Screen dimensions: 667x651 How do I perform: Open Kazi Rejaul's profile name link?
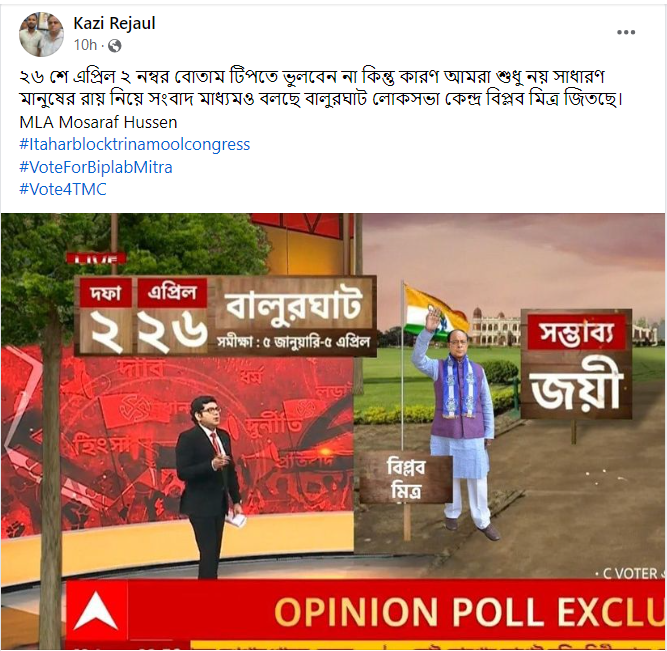pos(114,23)
